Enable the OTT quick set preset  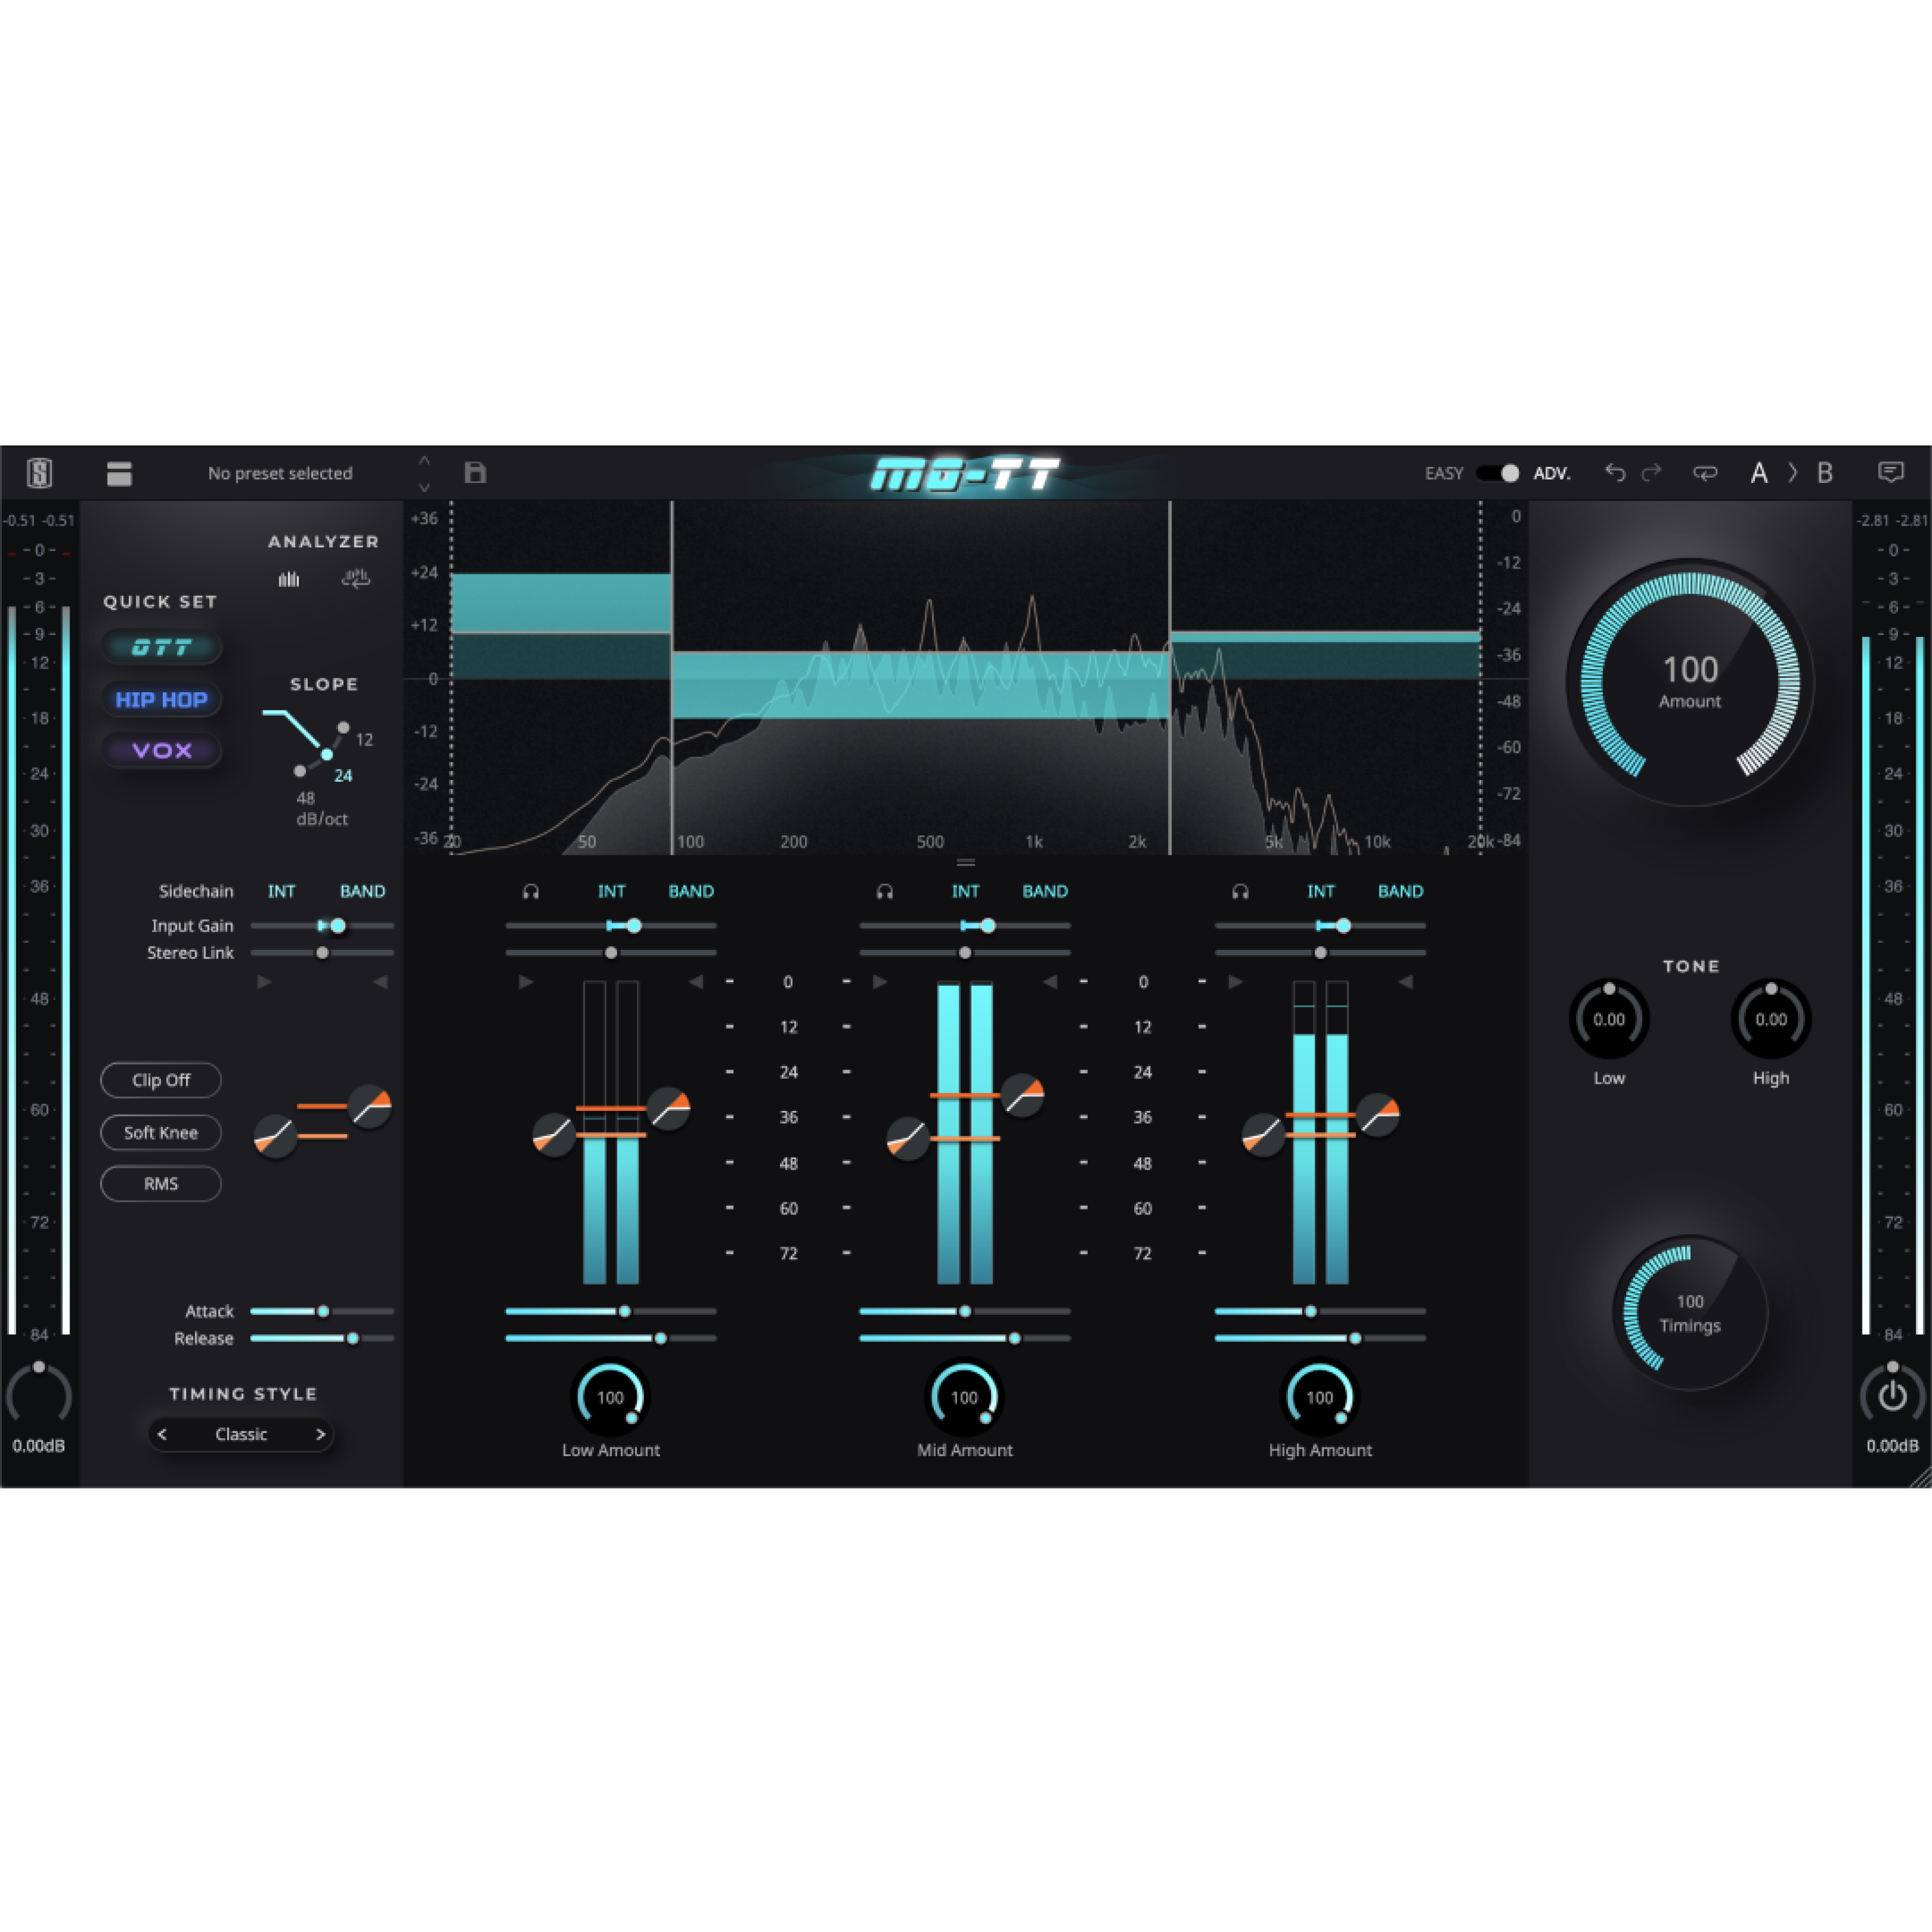pyautogui.click(x=161, y=647)
